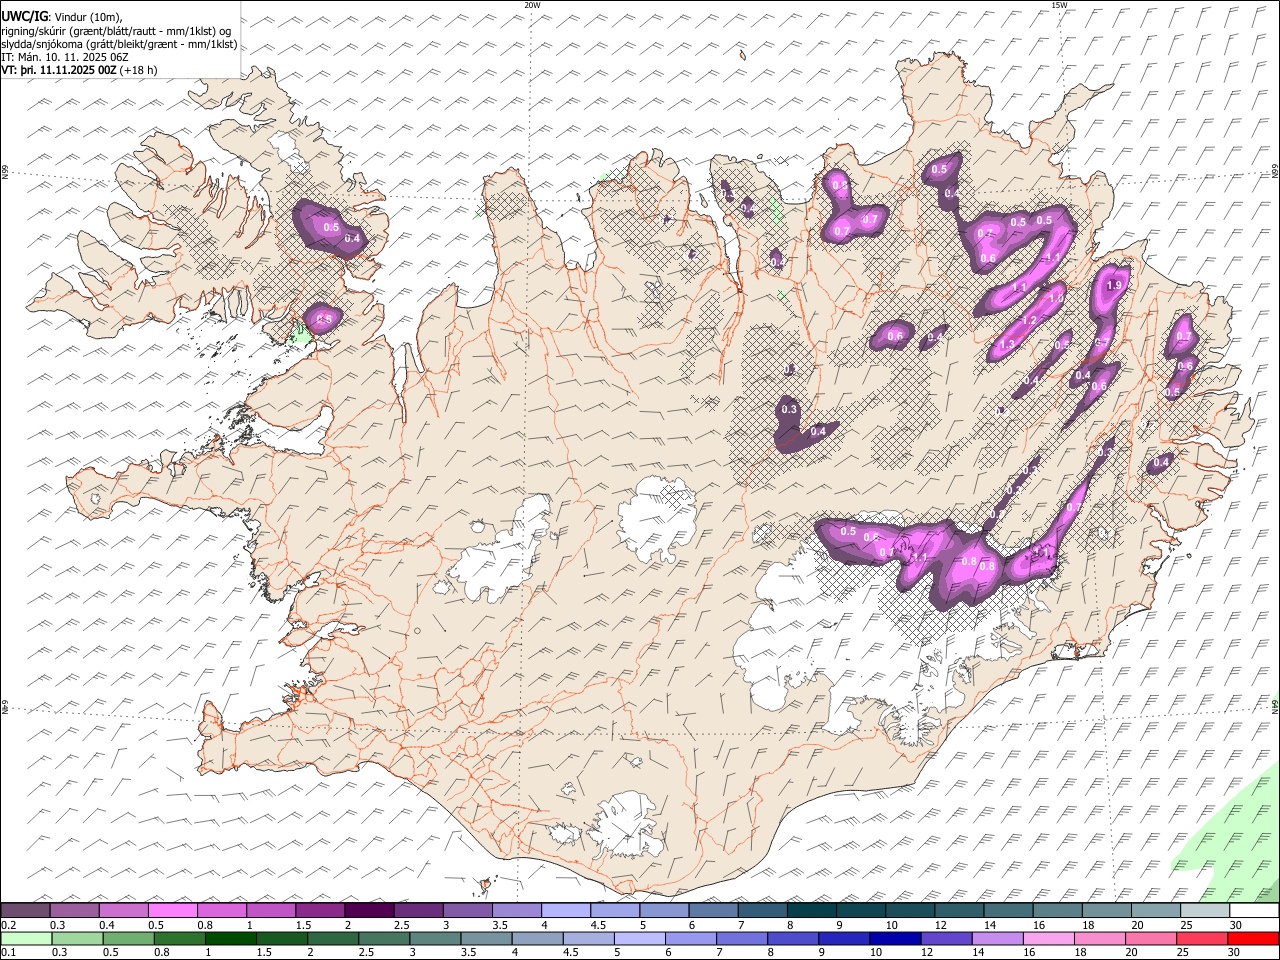Select the 0.2 dark mauve swatch in snow legend
1280x960 pixels.
pos(26,910)
